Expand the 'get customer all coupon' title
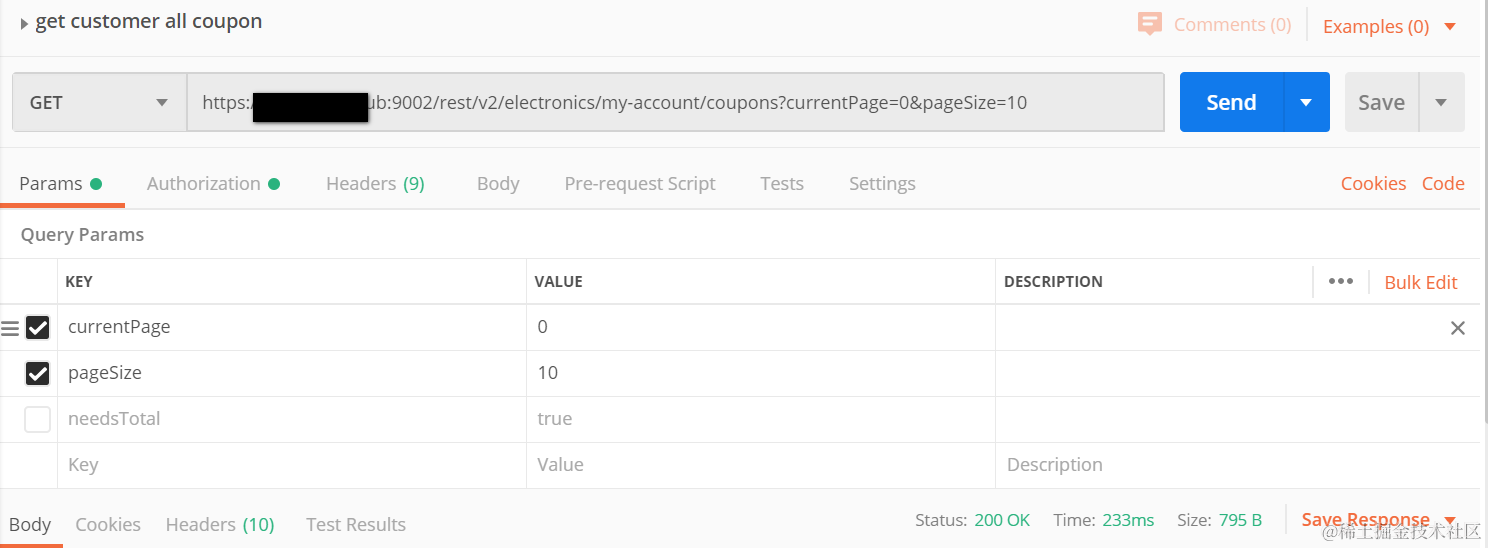The width and height of the screenshot is (1488, 548). point(24,23)
